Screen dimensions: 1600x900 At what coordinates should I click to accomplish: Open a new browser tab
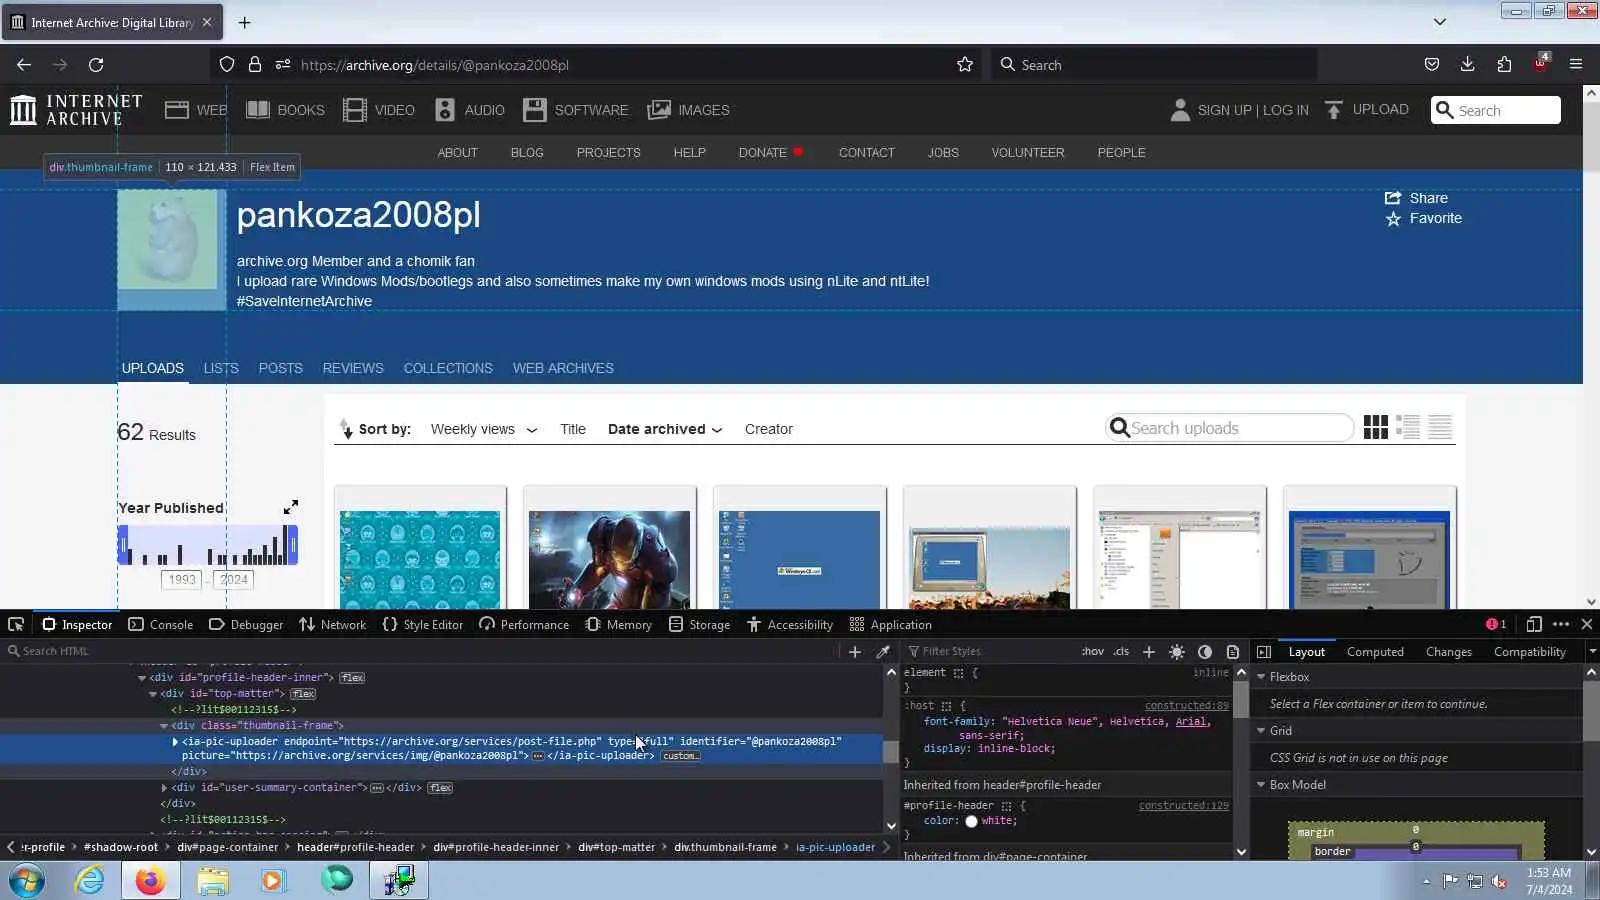click(x=244, y=22)
